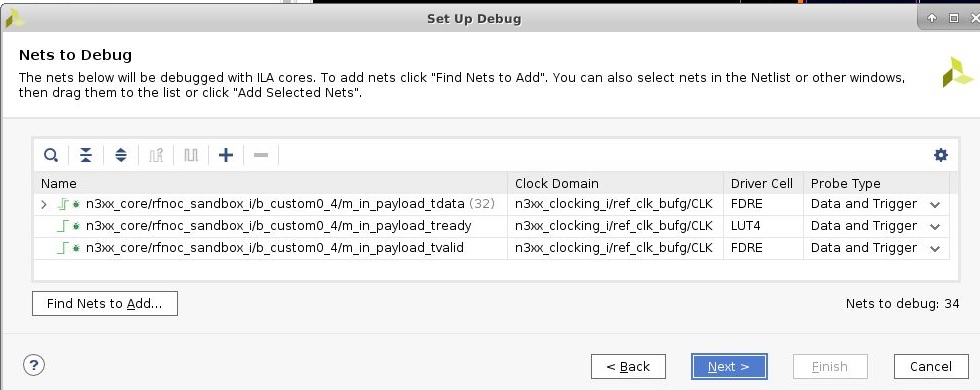
Task: Click the help question mark icon
Action: point(34,365)
